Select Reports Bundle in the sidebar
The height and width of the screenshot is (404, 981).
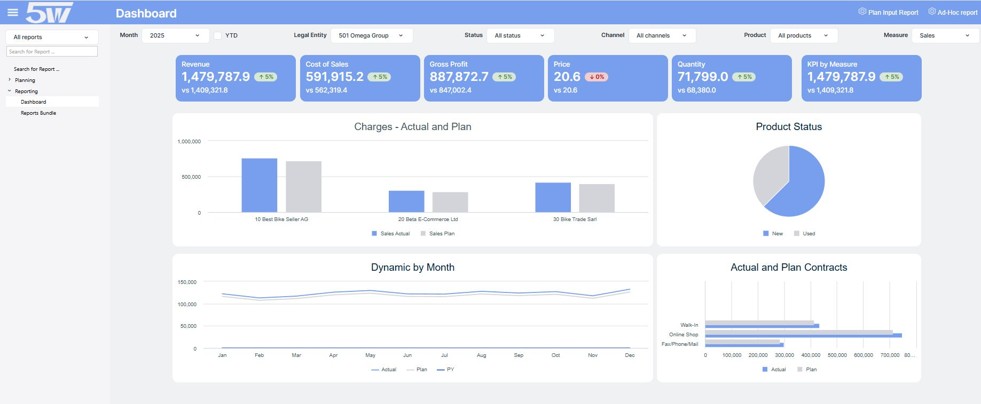(38, 113)
